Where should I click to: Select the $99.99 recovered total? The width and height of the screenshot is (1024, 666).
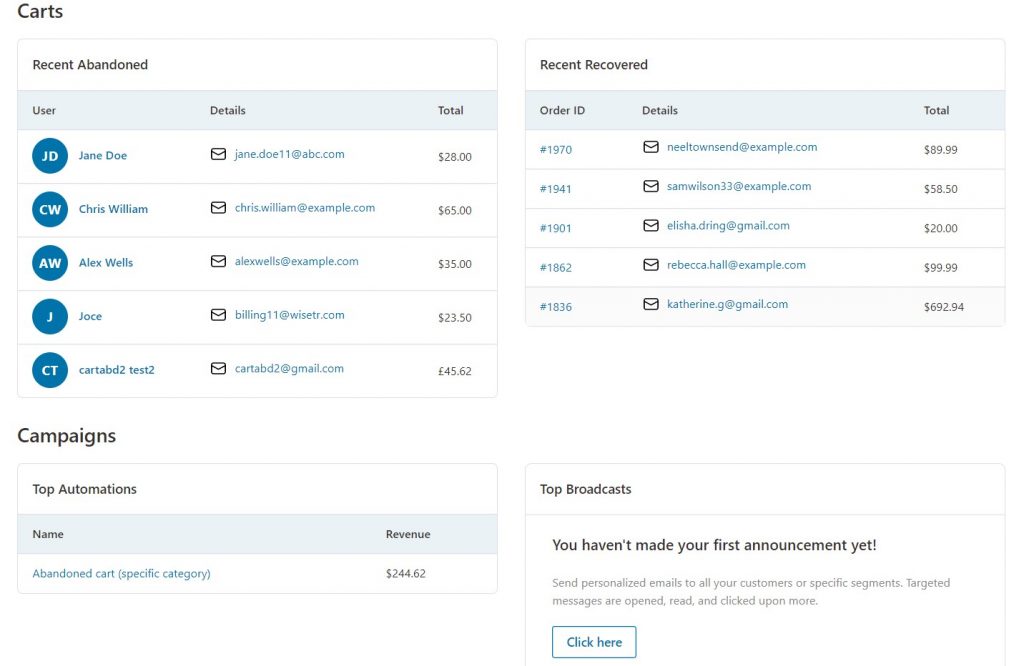point(940,267)
